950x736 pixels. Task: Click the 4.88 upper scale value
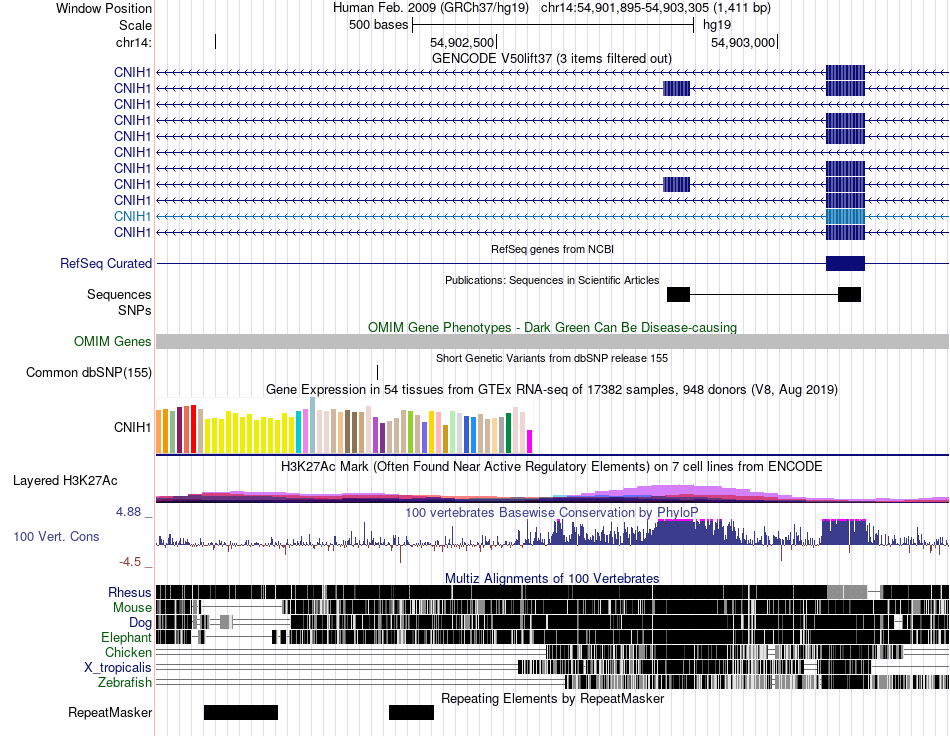128,512
